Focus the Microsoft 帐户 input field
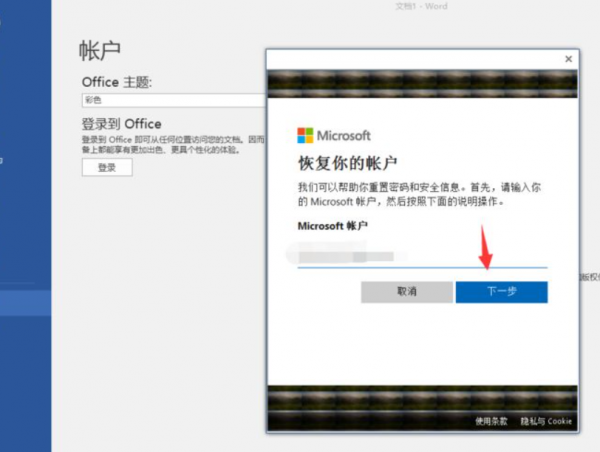 tap(422, 256)
